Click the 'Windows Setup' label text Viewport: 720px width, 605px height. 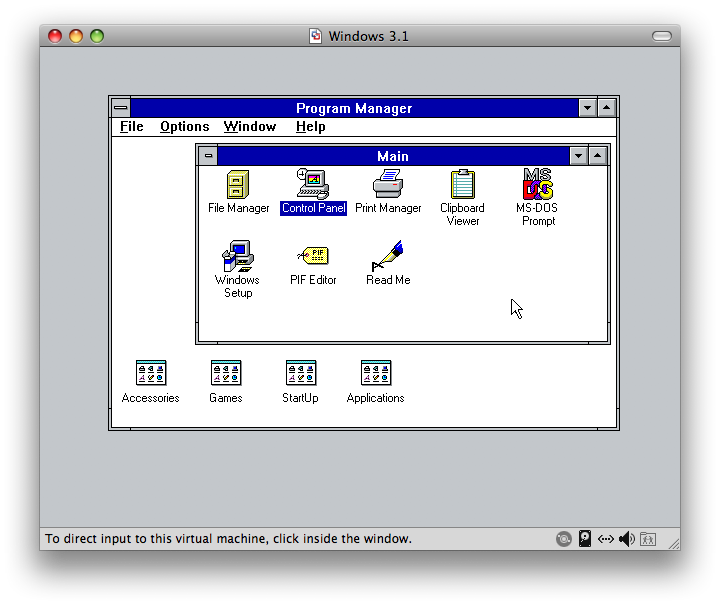point(237,286)
